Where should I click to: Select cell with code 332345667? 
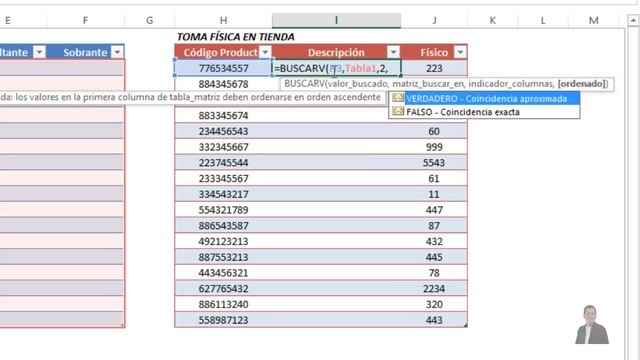pos(223,147)
